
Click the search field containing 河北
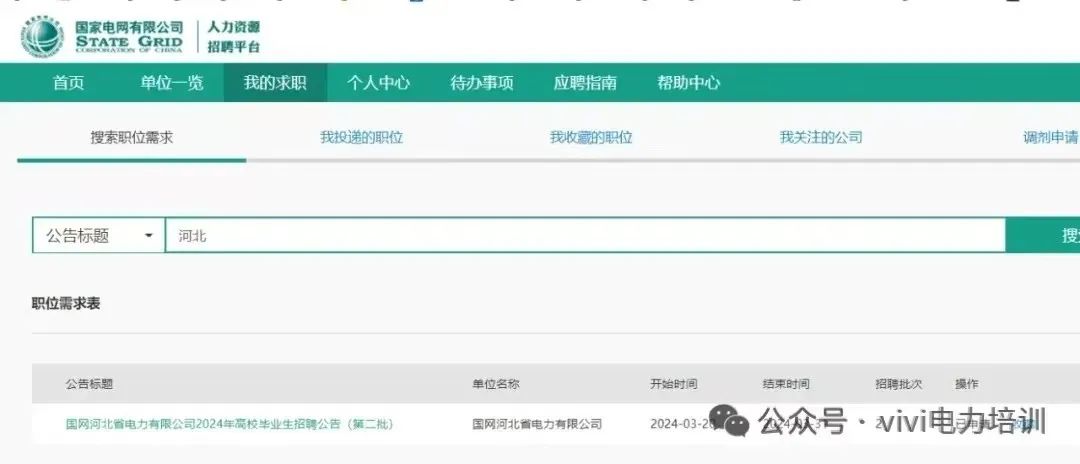coord(585,235)
